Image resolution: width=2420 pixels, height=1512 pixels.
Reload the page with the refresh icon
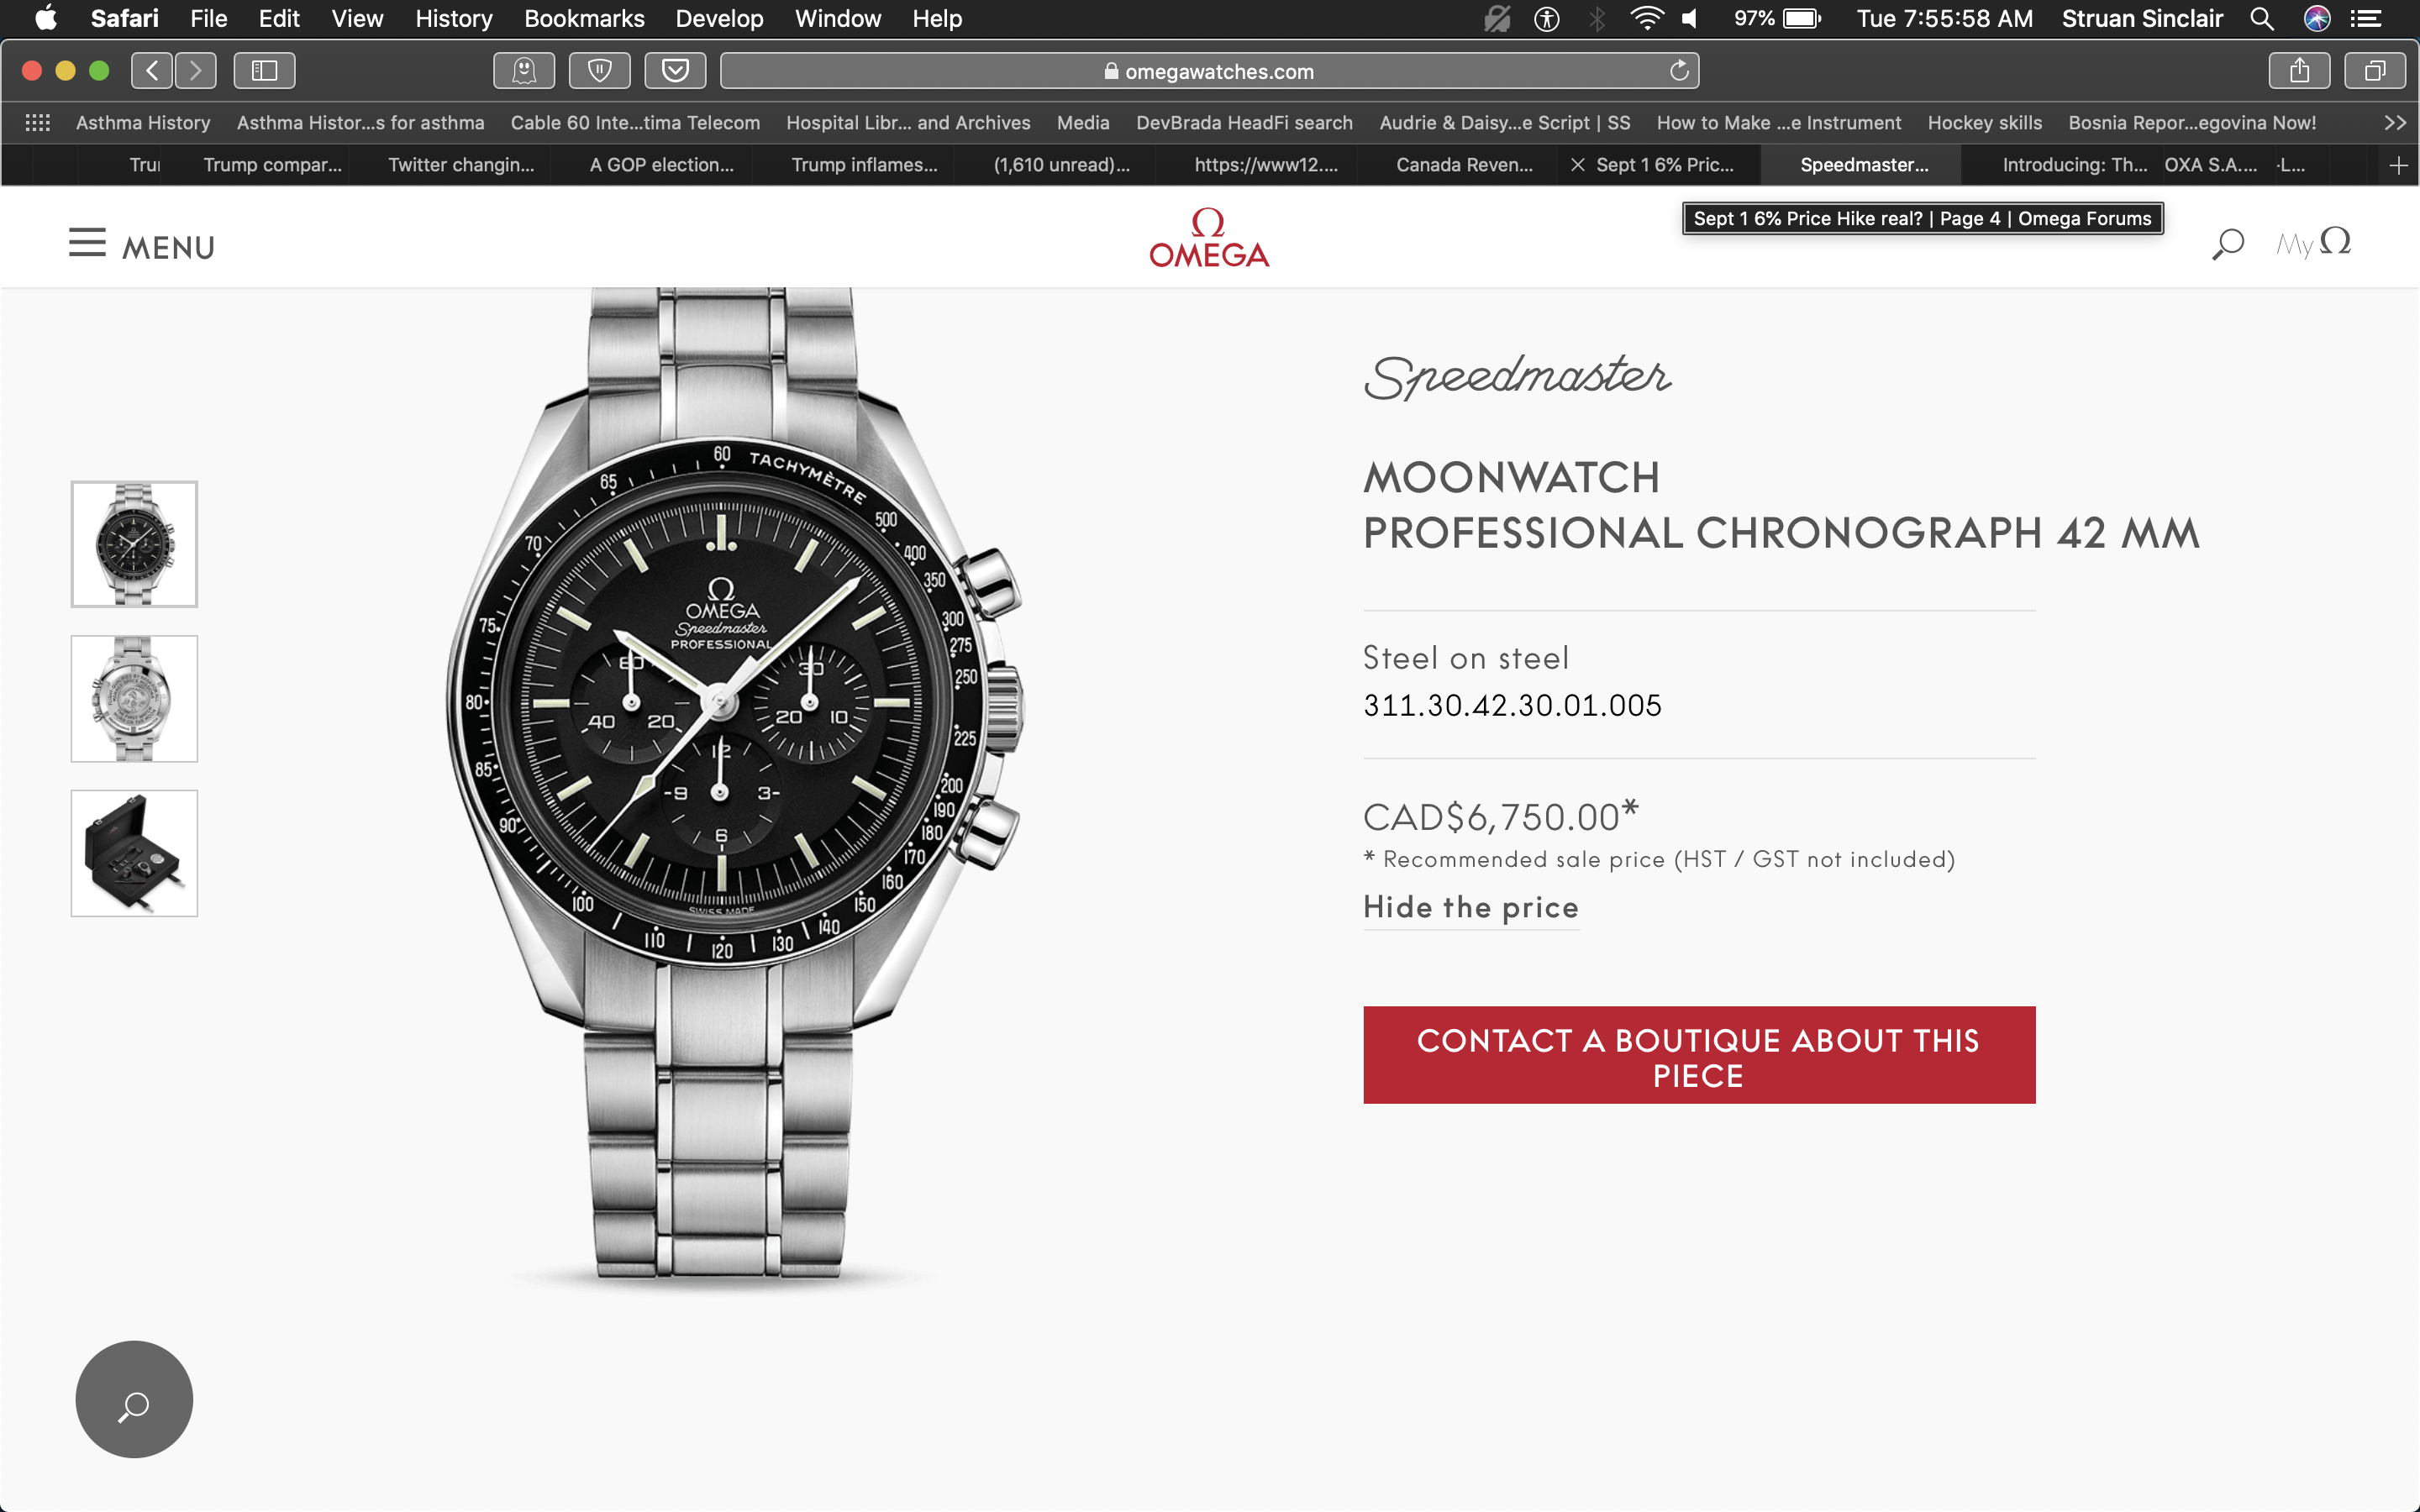(1679, 71)
